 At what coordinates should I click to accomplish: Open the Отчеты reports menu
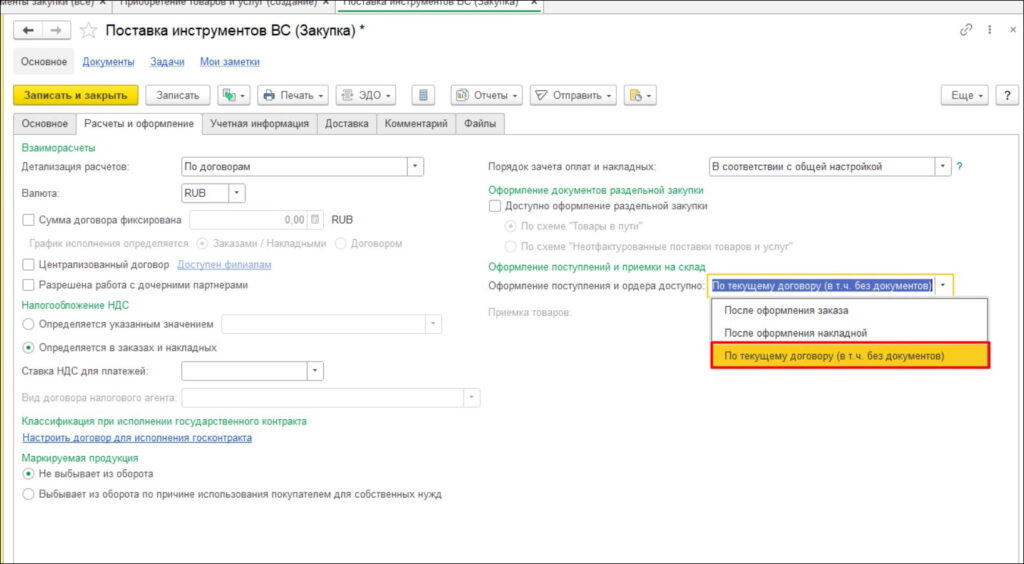pos(487,95)
